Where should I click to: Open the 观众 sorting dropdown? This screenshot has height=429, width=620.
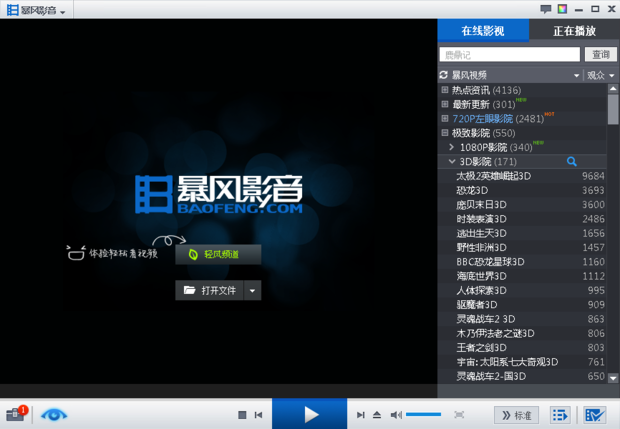[x=600, y=75]
